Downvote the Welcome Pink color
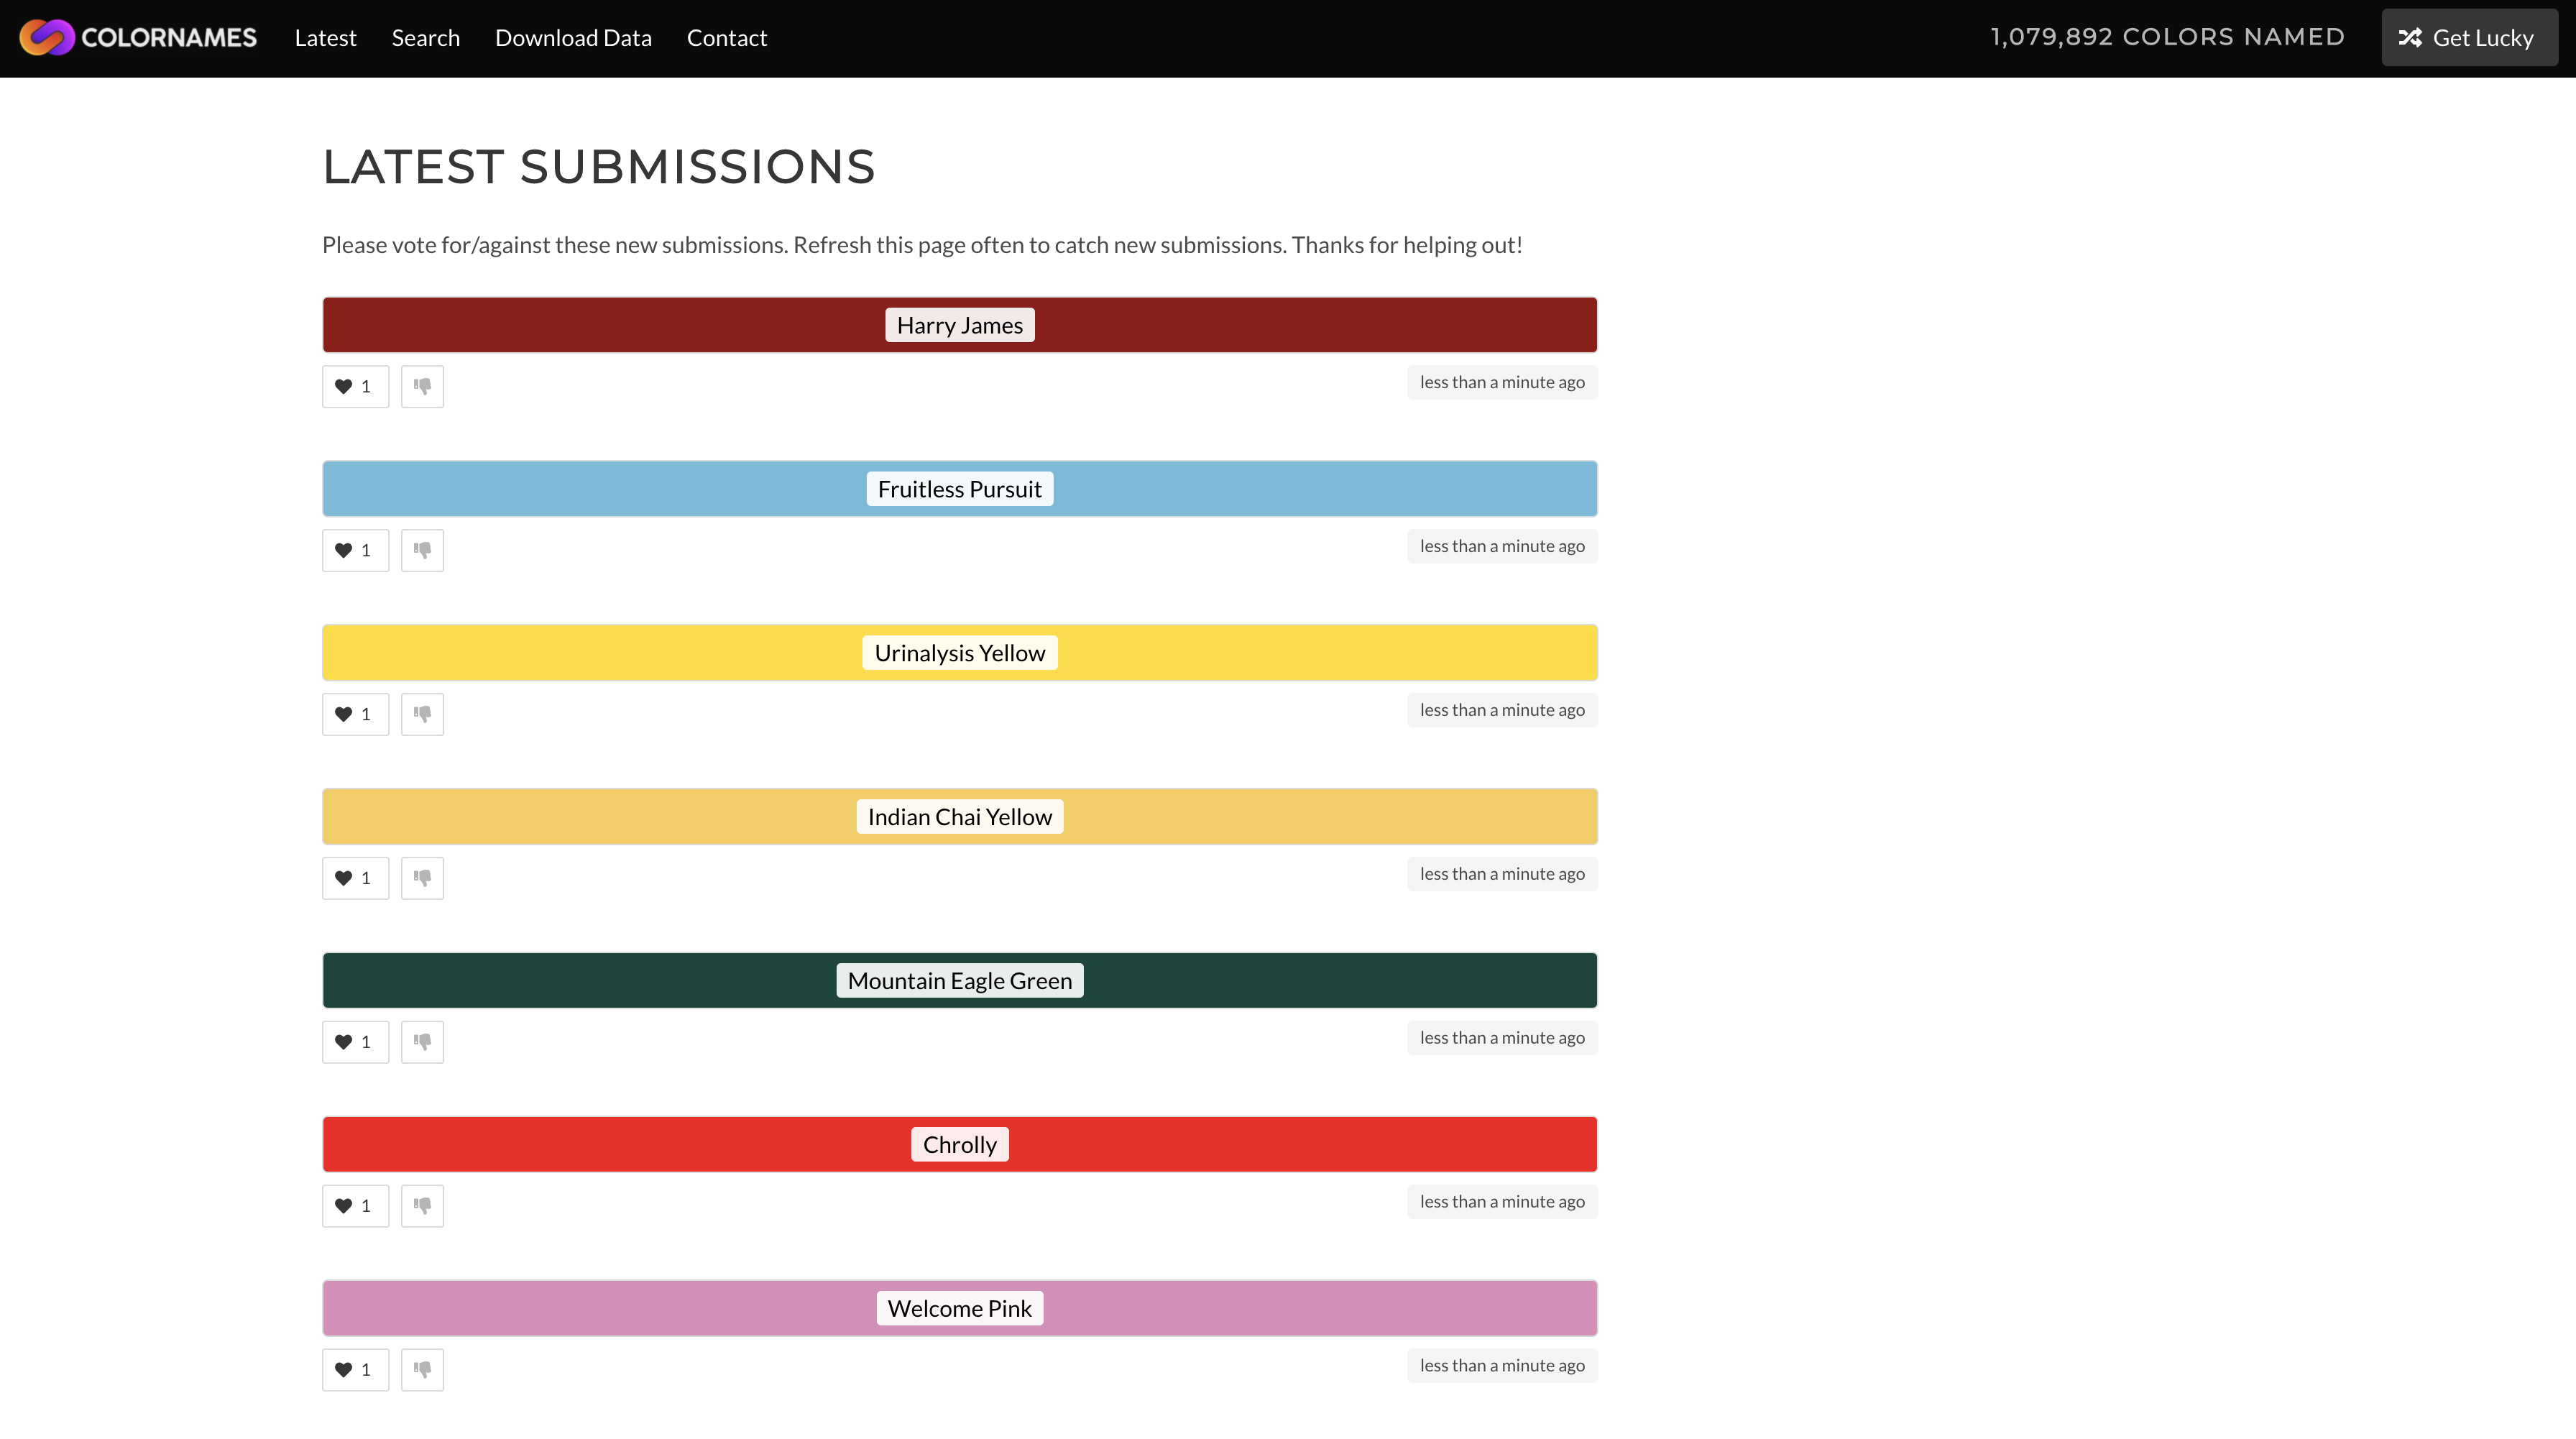2576x1439 pixels. click(x=421, y=1369)
